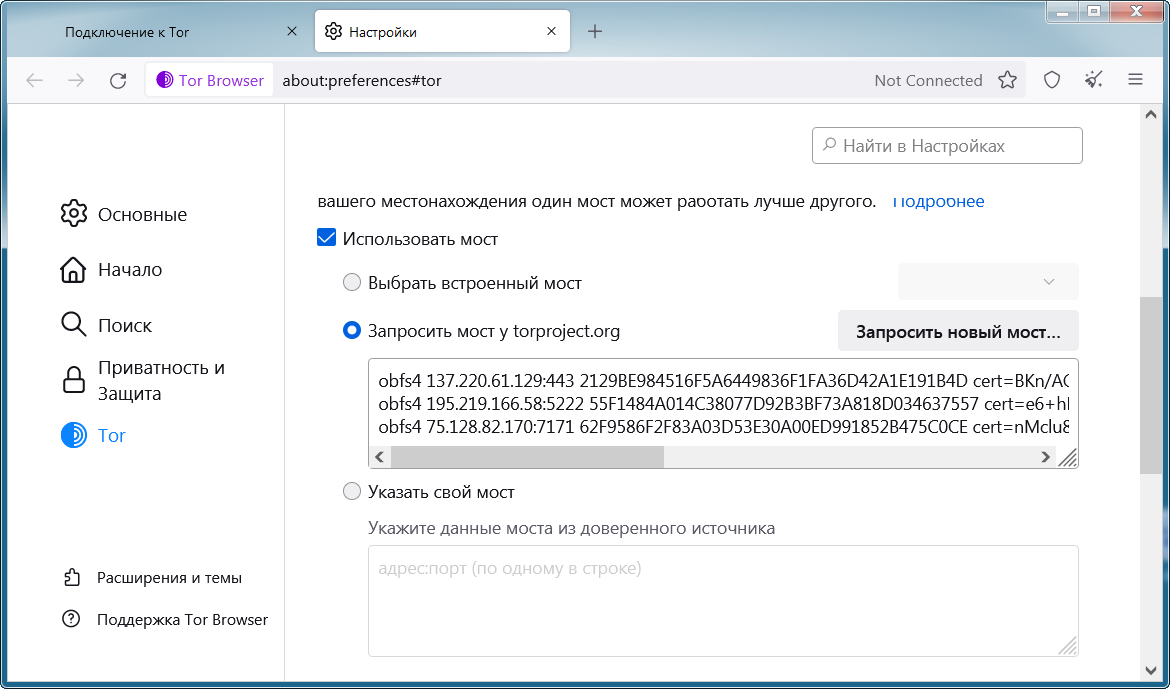Click the horizontal scrollbar thumb in bridge list
The image size is (1170, 689).
point(527,457)
